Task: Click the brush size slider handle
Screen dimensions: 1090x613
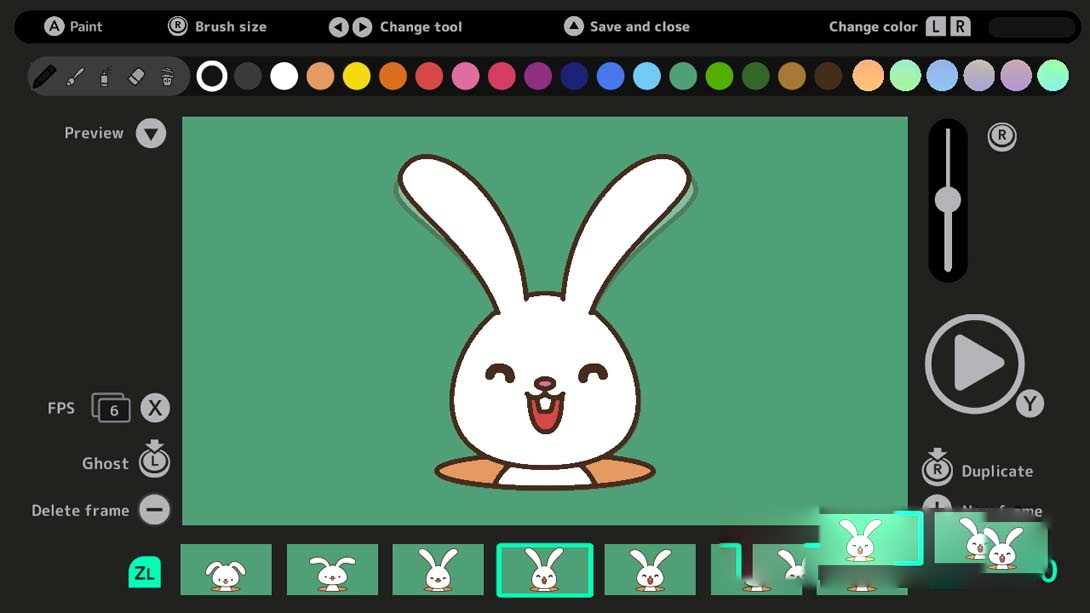Action: pos(948,200)
